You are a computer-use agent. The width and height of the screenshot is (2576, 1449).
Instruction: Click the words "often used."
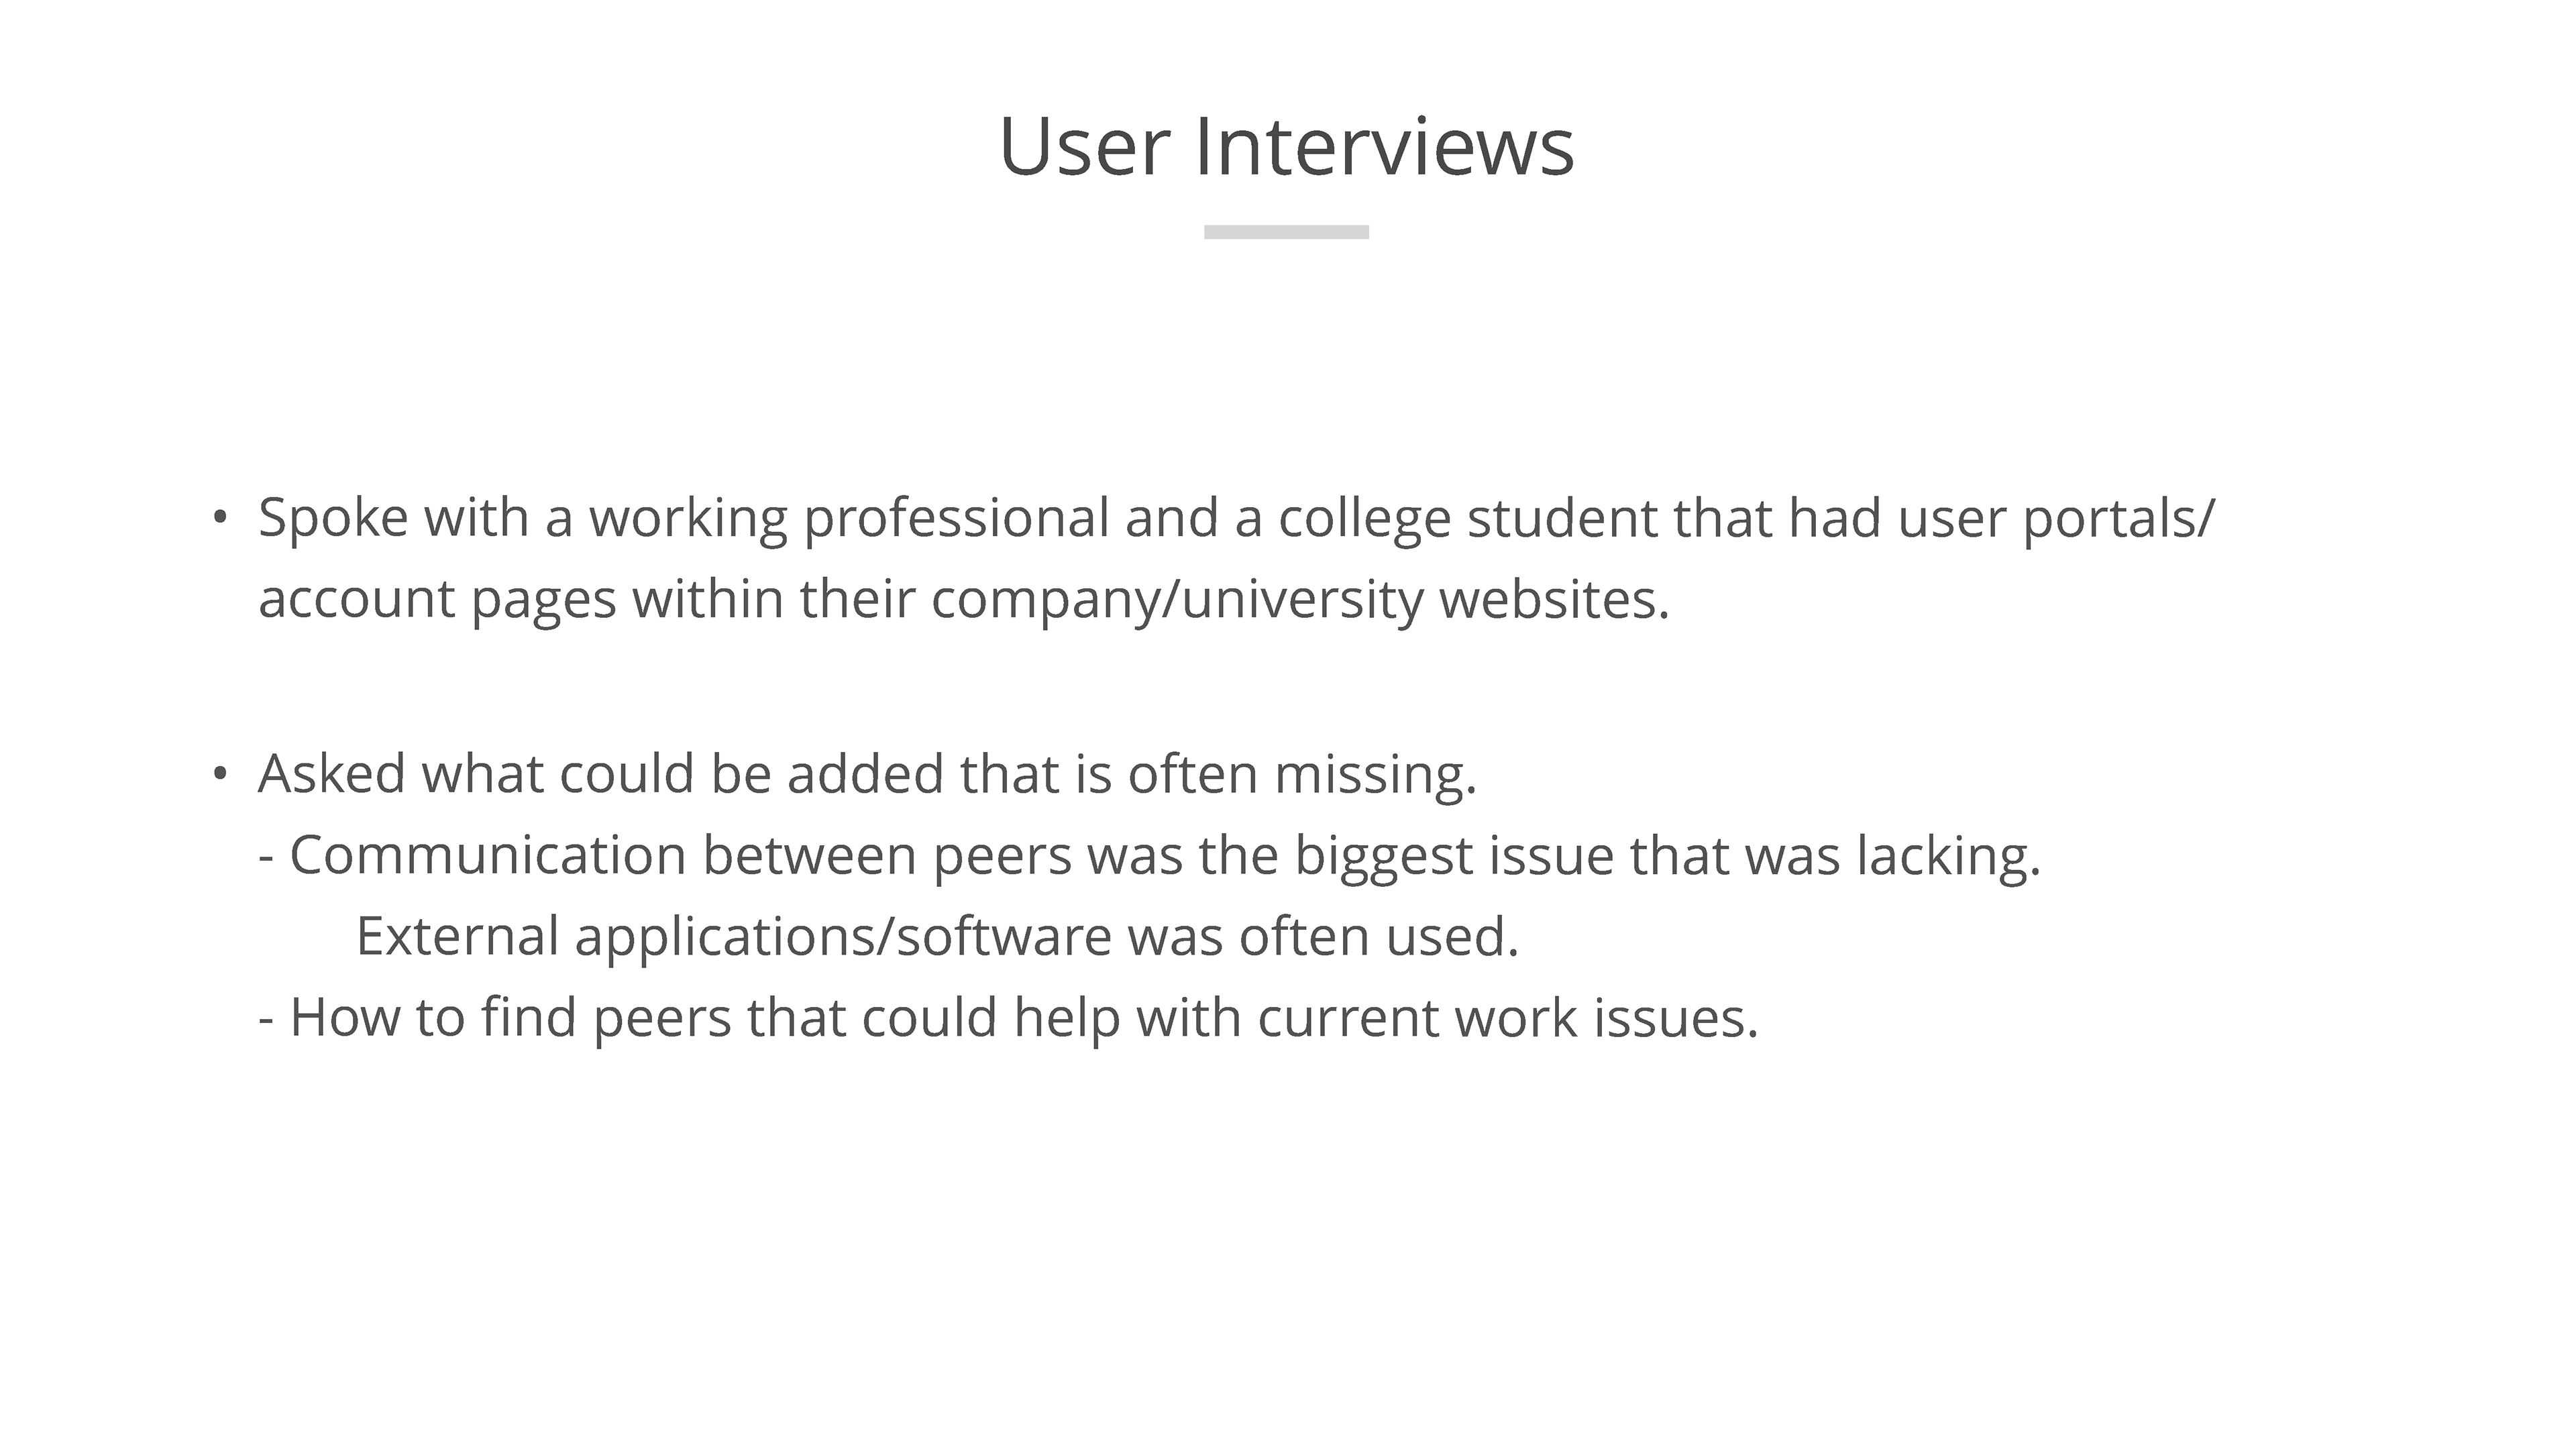1379,936
